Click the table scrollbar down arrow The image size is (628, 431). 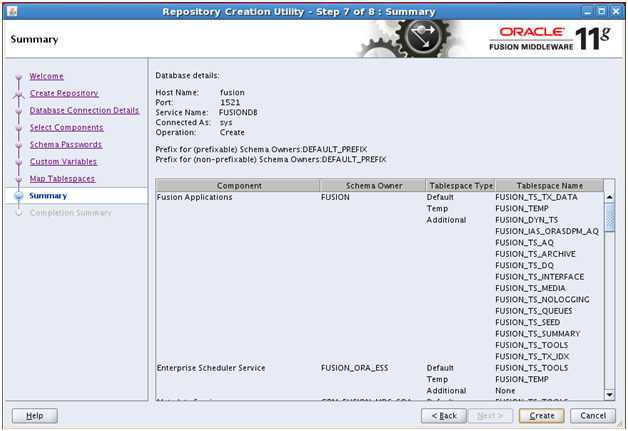click(x=609, y=395)
